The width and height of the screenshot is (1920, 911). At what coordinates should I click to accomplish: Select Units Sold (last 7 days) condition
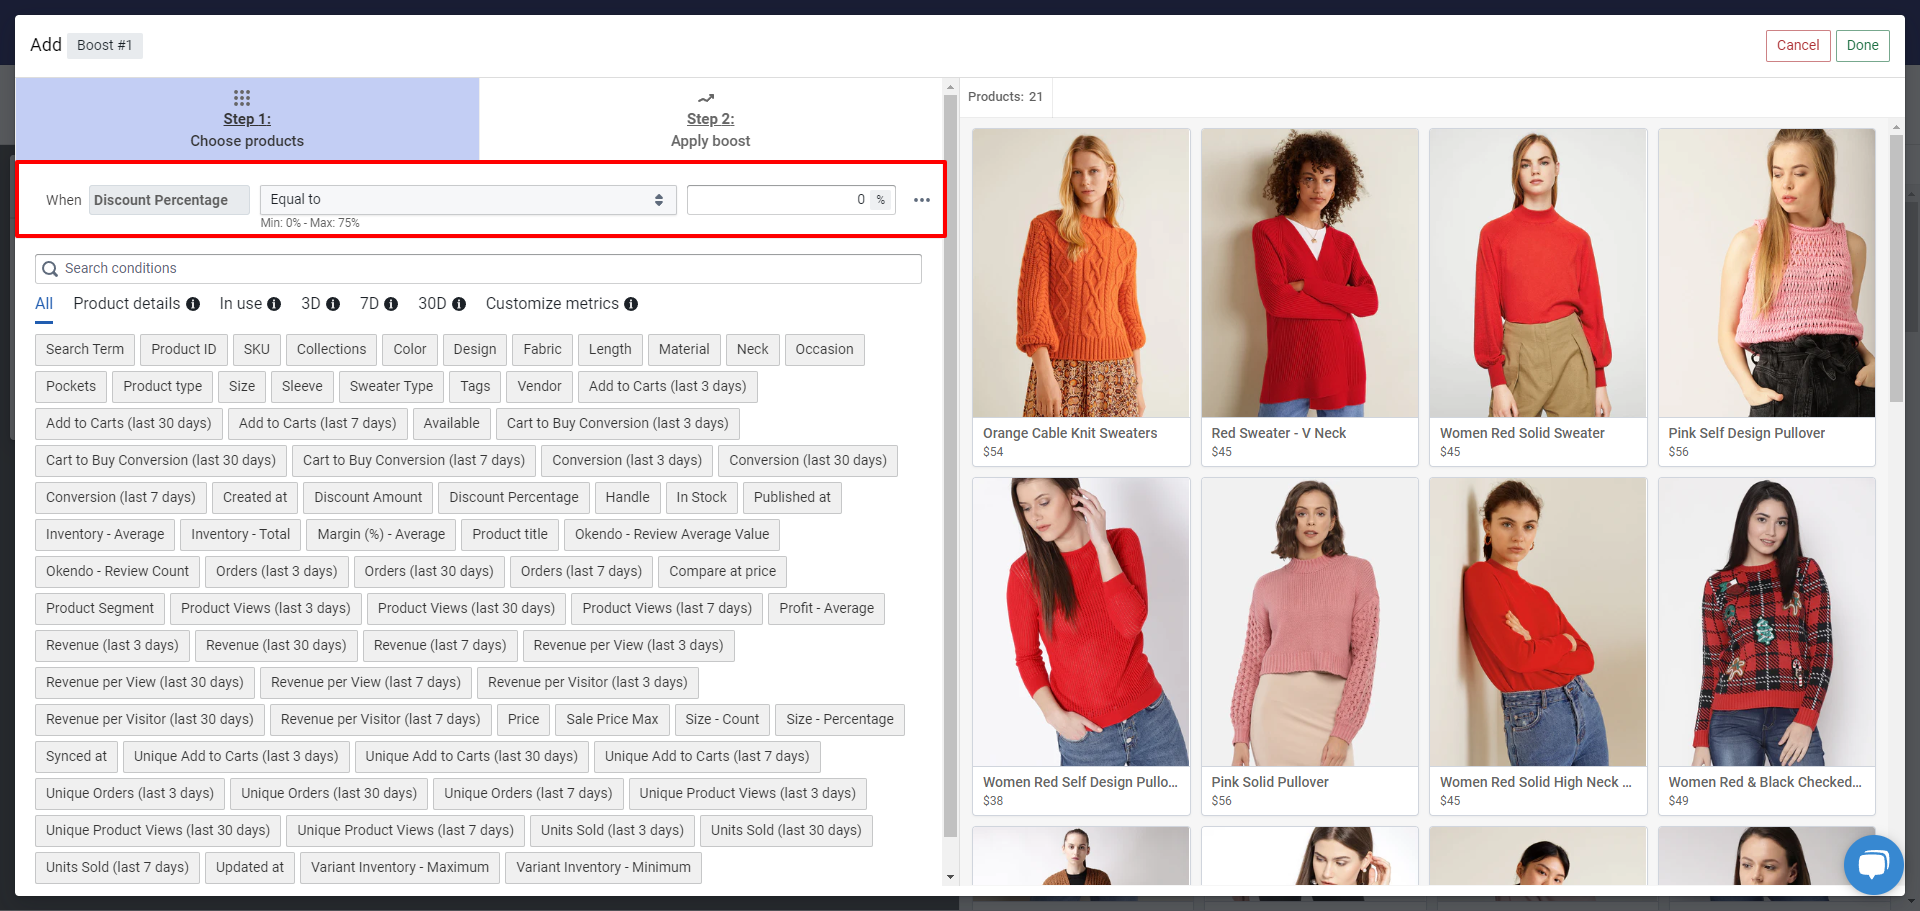[x=117, y=868]
